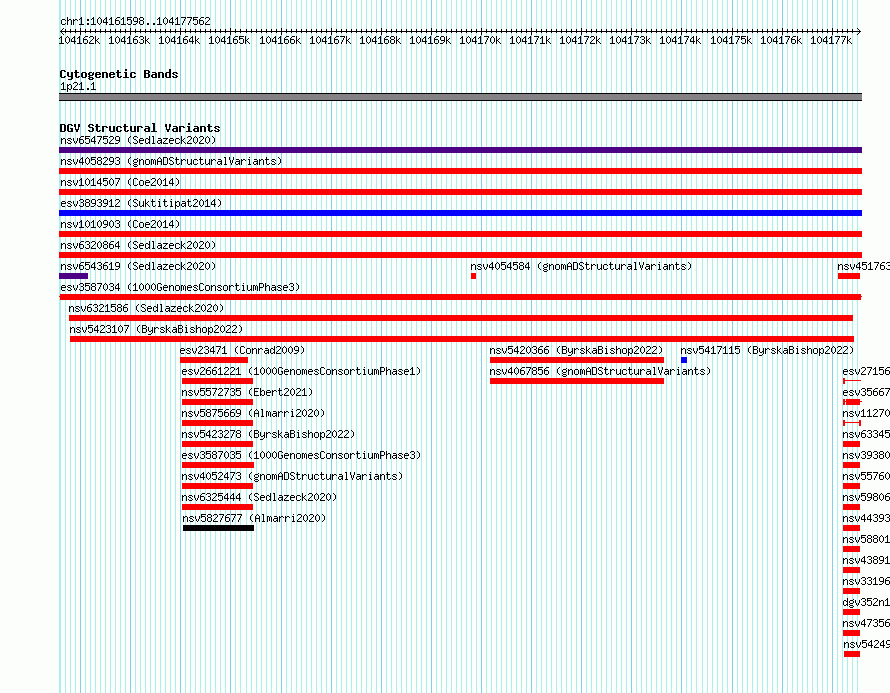890x693 pixels.
Task: Open the truncated nsv33196 variant label
Action: 866,581
